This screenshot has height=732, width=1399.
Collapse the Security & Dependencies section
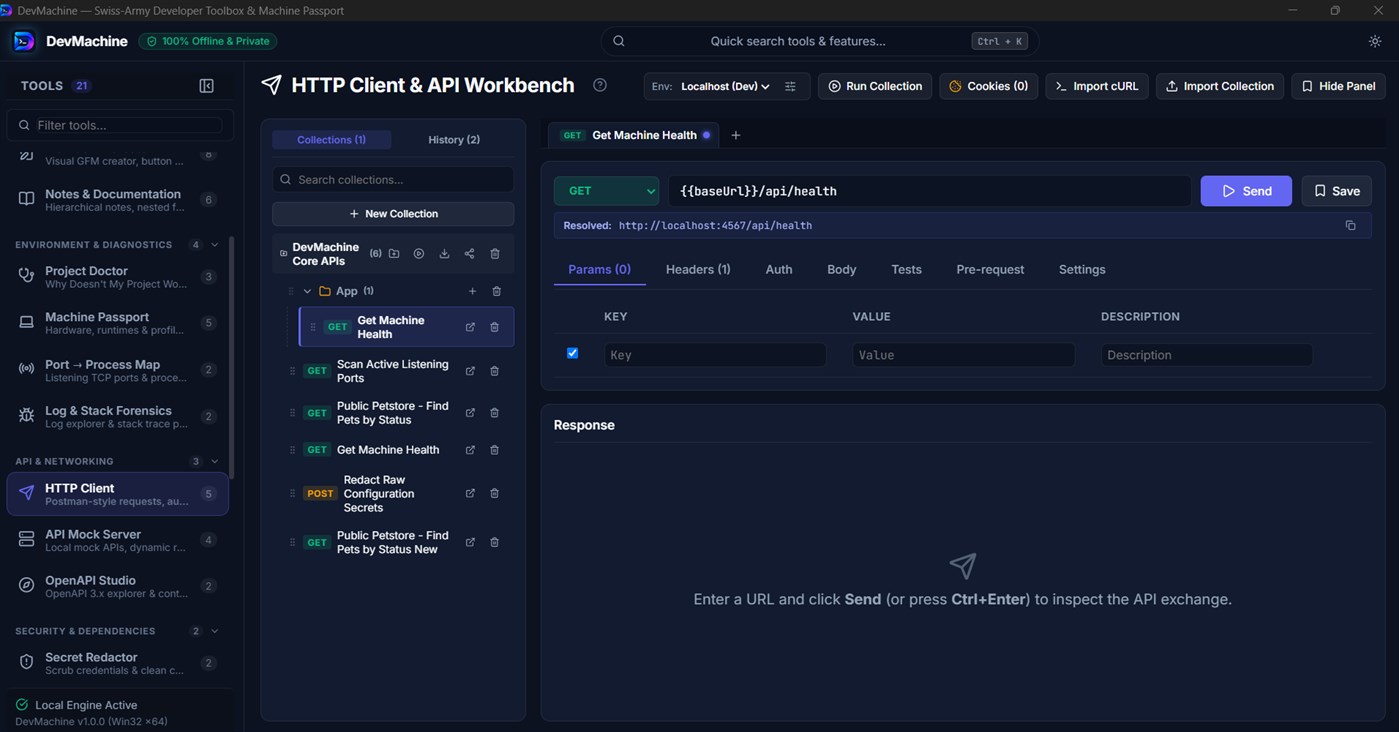(x=215, y=631)
